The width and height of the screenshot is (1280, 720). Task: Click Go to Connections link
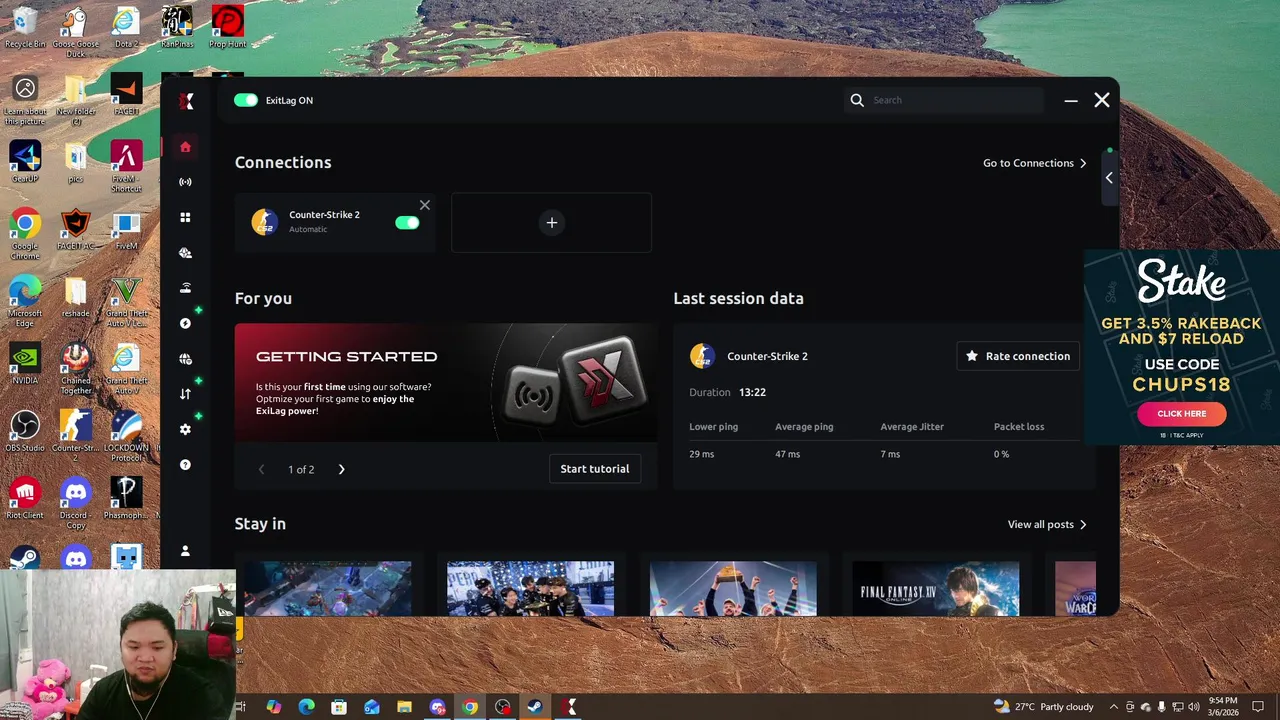[1035, 163]
